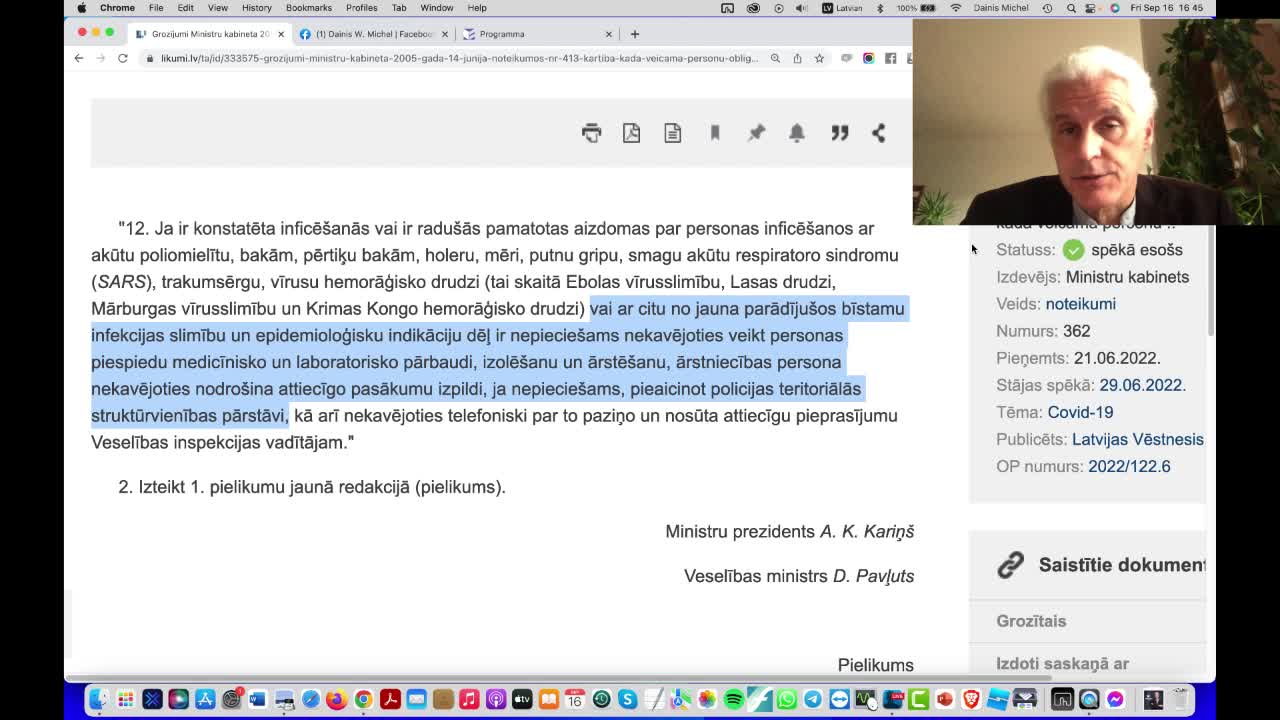Open the Profiles menu
The height and width of the screenshot is (720, 1280).
pyautogui.click(x=361, y=8)
